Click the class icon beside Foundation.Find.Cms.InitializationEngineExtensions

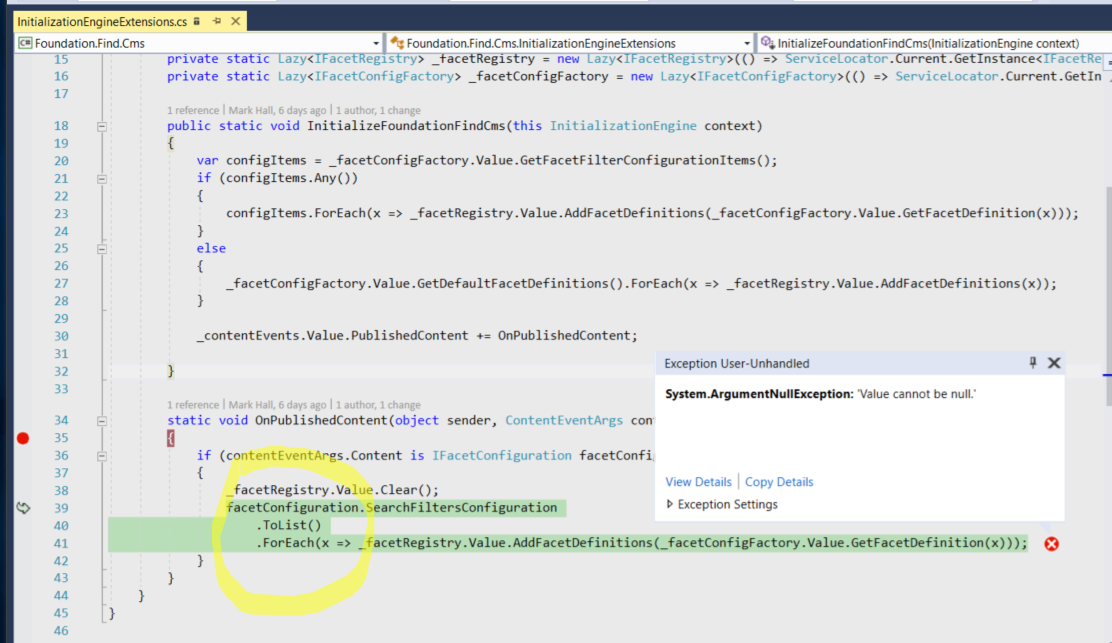pyautogui.click(x=395, y=43)
